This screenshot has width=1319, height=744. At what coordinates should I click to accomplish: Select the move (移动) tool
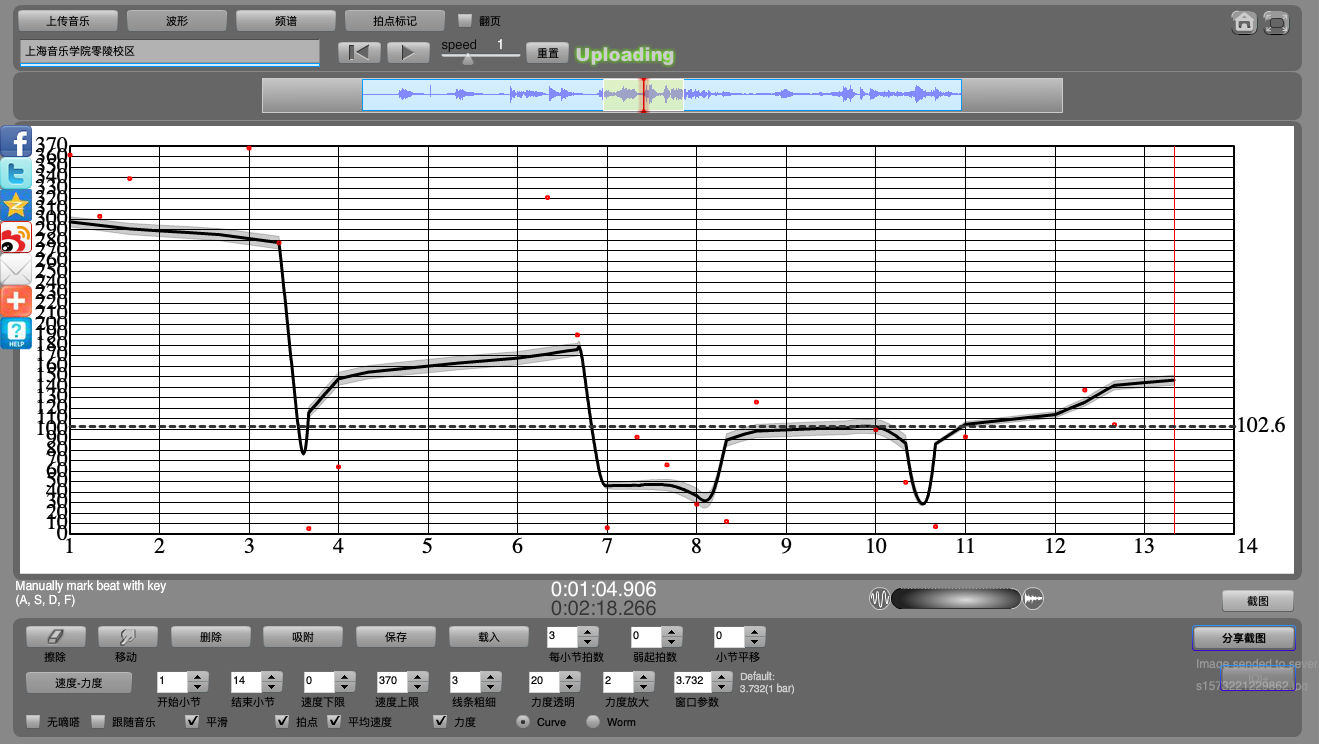click(x=126, y=636)
